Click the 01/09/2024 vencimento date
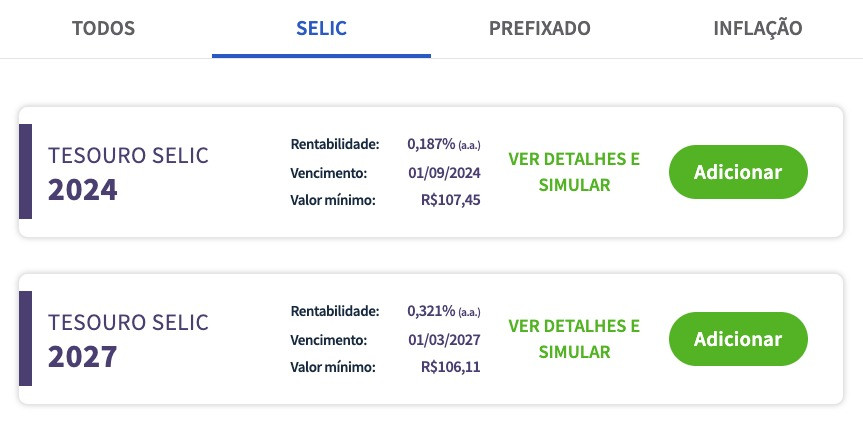863x439 pixels. [444, 173]
